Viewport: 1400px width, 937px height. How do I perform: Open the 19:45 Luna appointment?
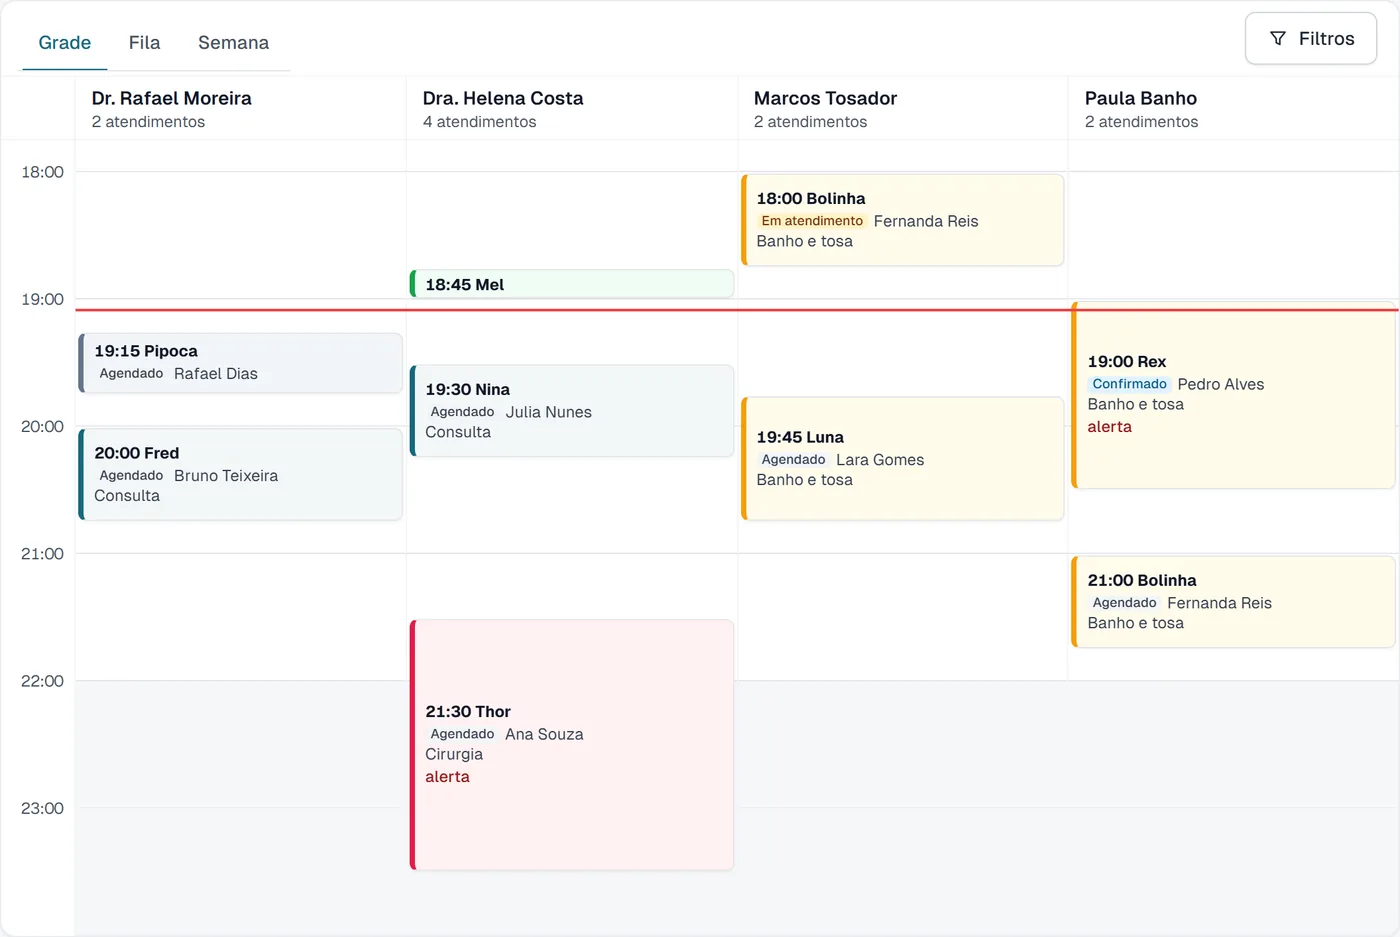tap(903, 459)
